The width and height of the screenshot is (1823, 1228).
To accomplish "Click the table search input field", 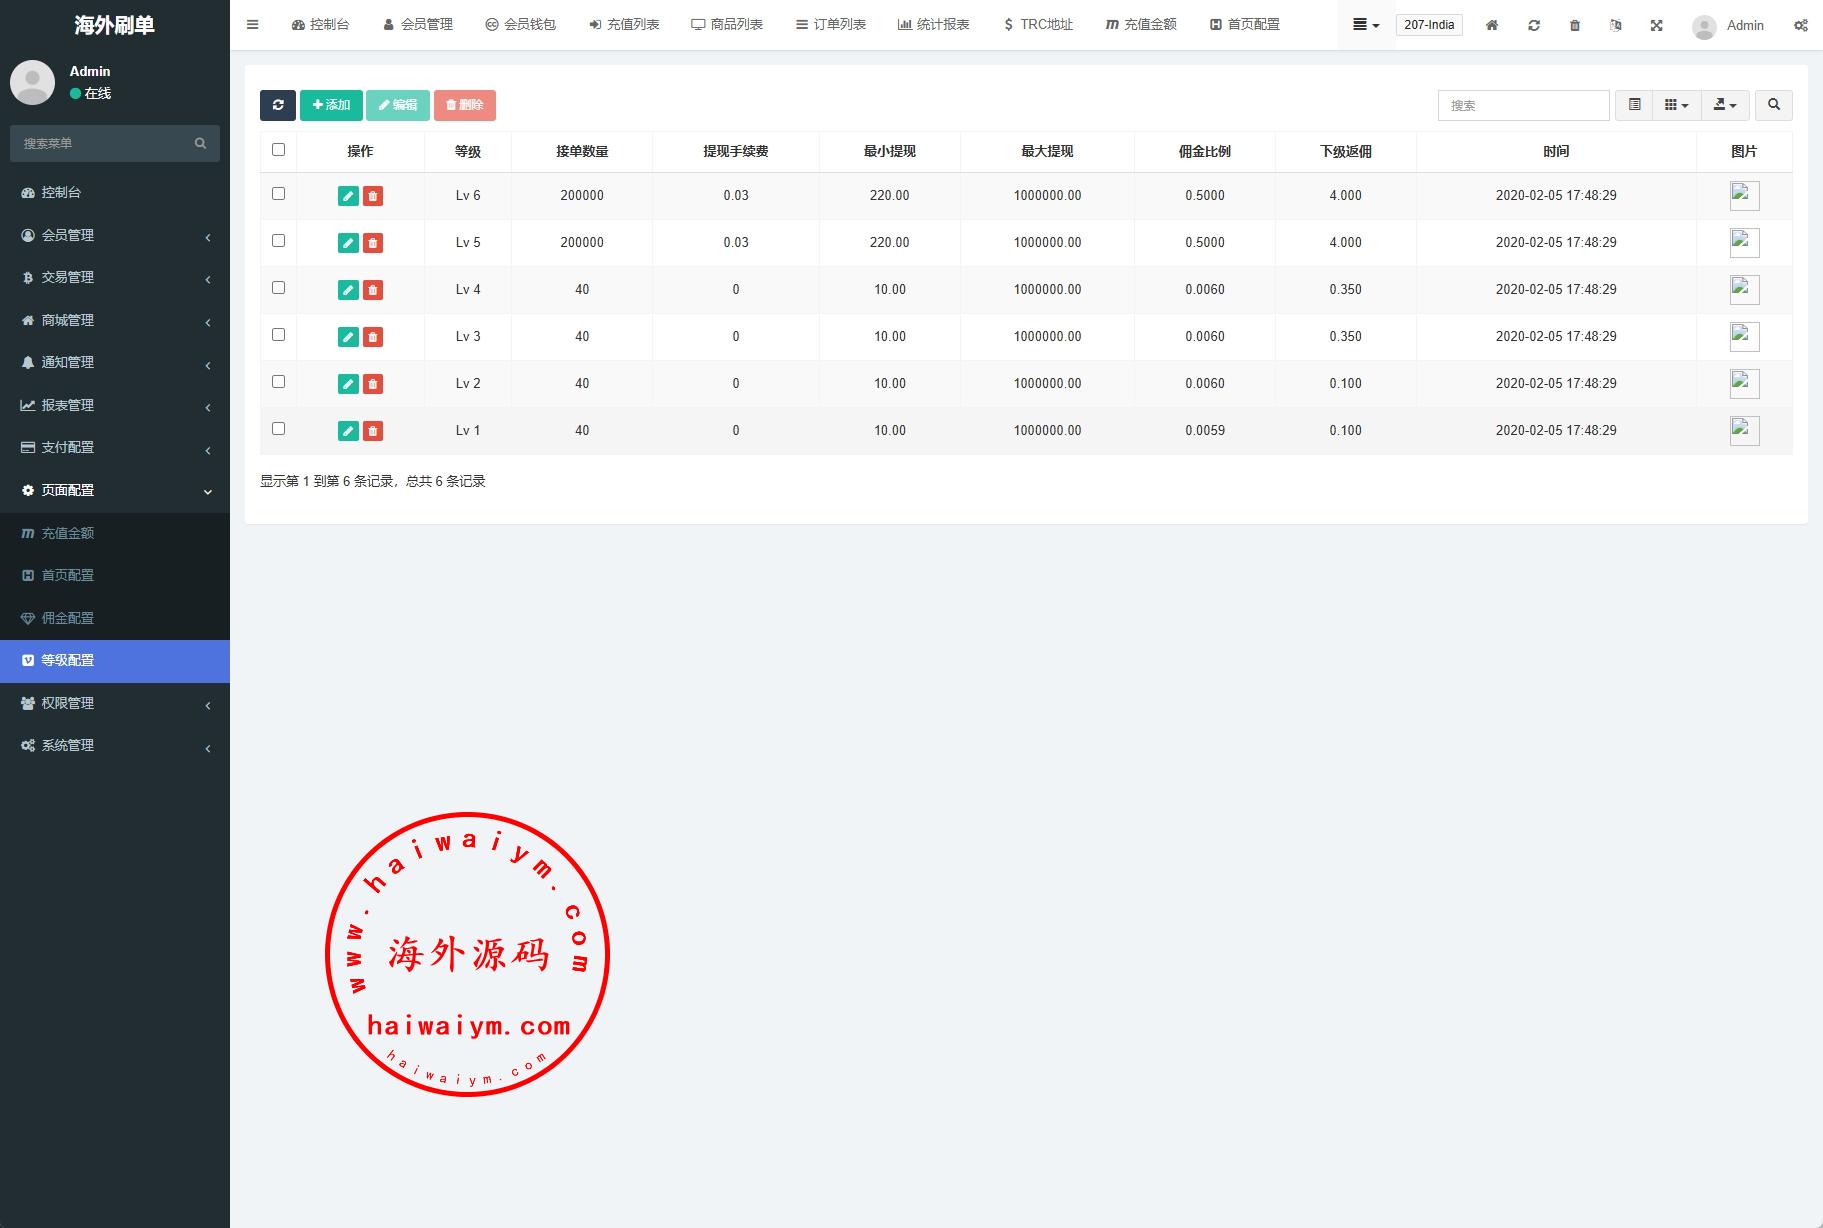I will 1523,105.
